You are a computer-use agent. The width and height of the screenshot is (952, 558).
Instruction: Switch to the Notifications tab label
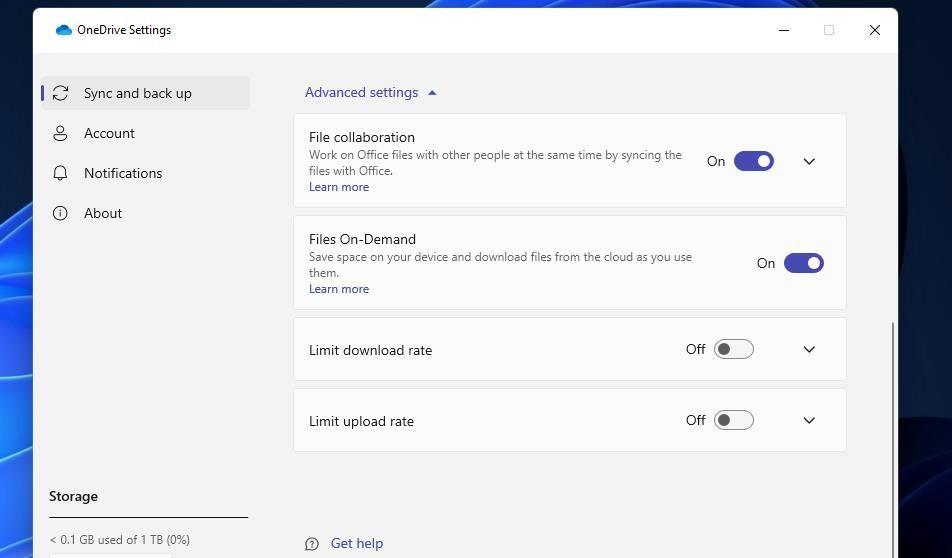coord(123,173)
